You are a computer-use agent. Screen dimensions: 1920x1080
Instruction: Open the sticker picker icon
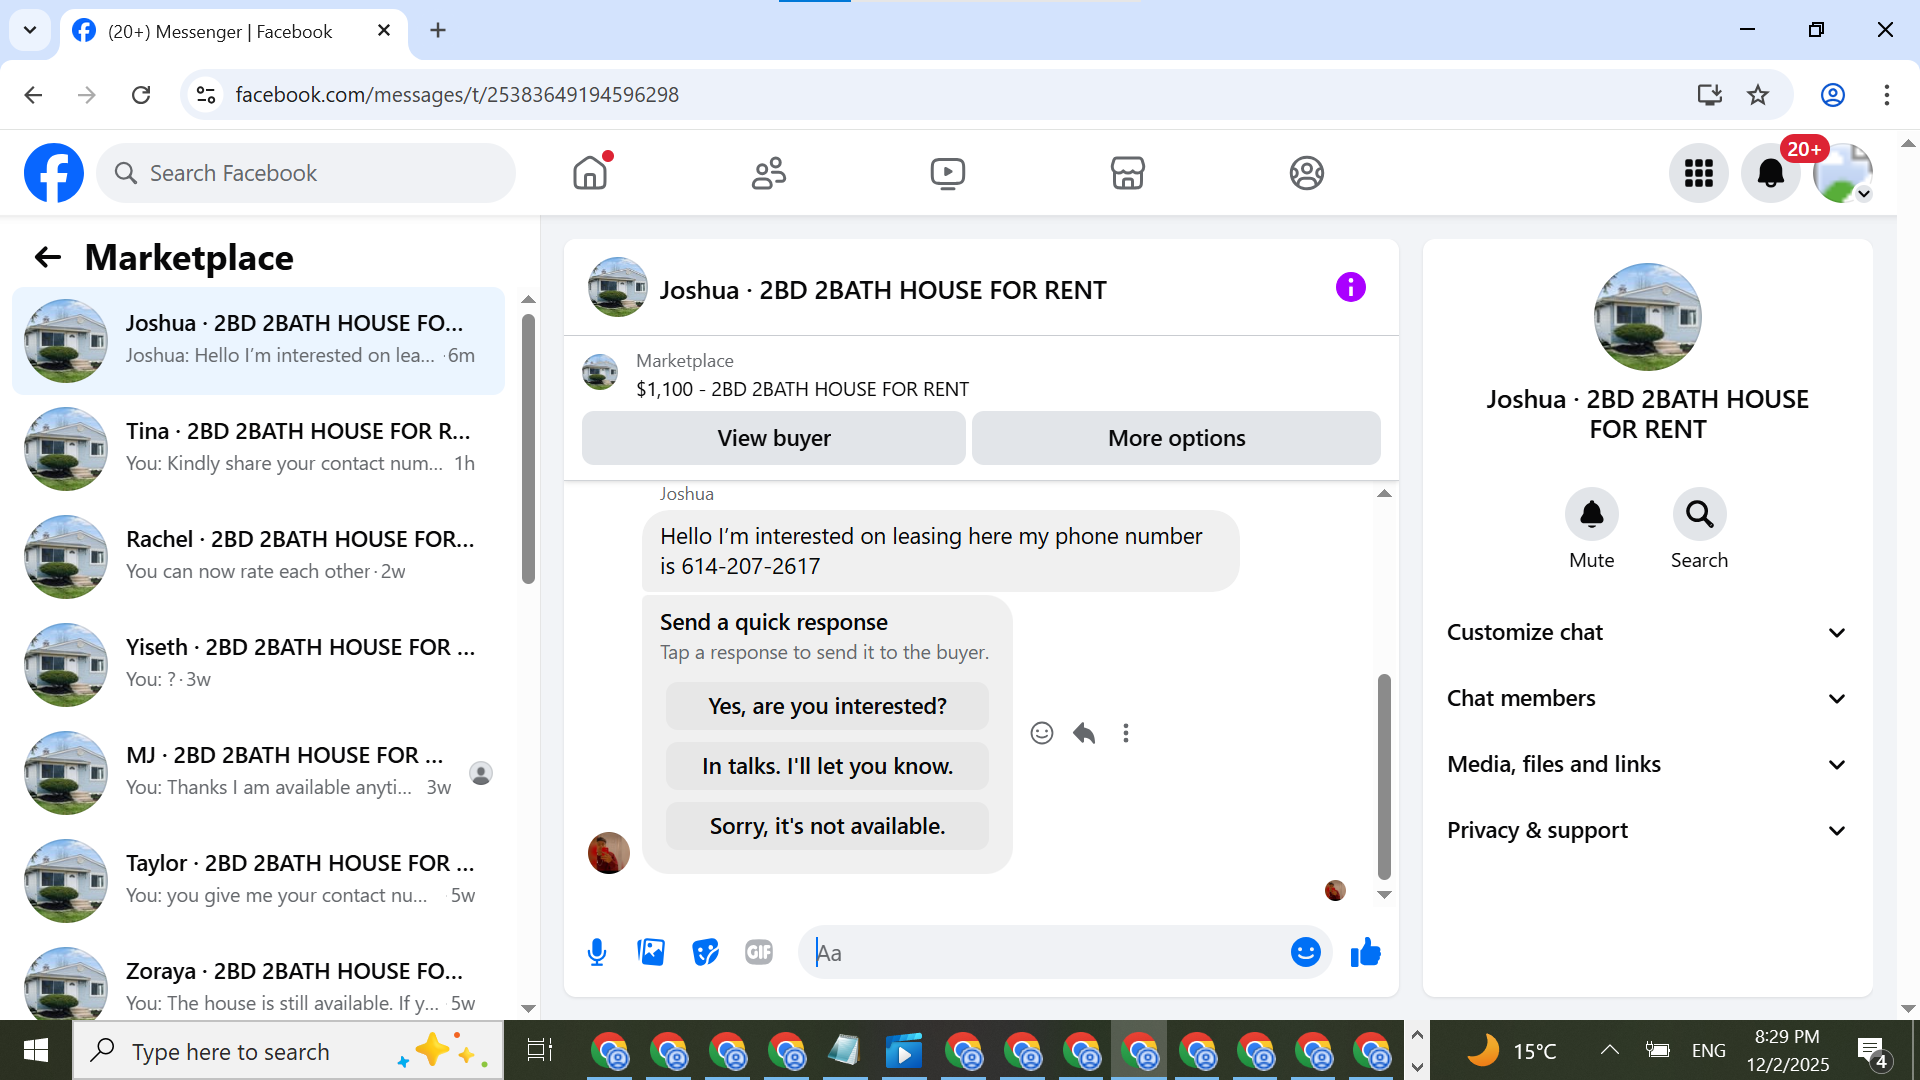(x=705, y=952)
